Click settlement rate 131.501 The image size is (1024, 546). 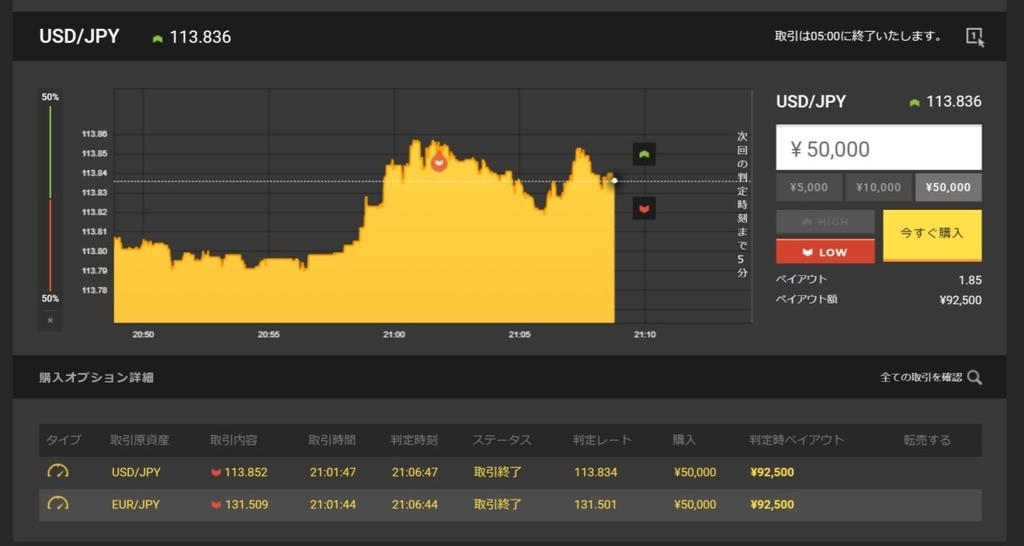tap(596, 505)
